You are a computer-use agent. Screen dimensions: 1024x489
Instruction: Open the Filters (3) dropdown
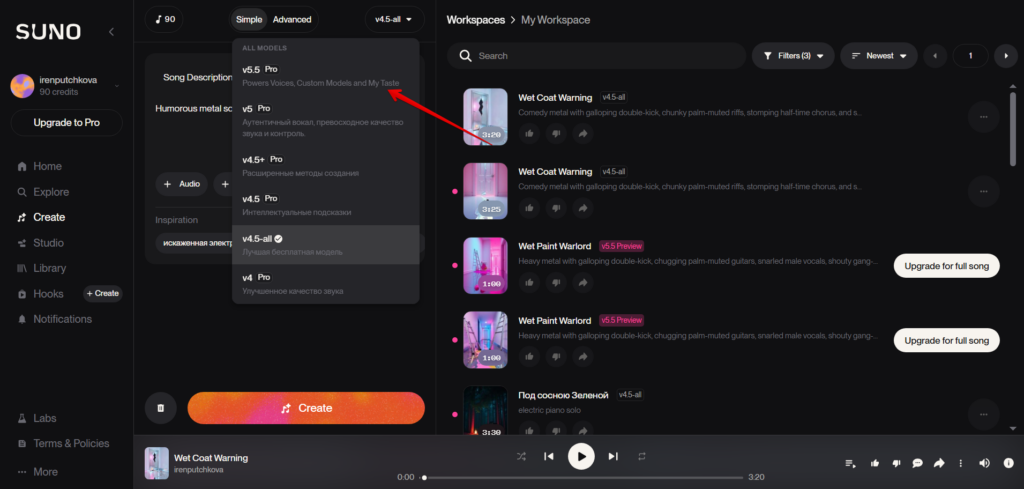tap(793, 56)
